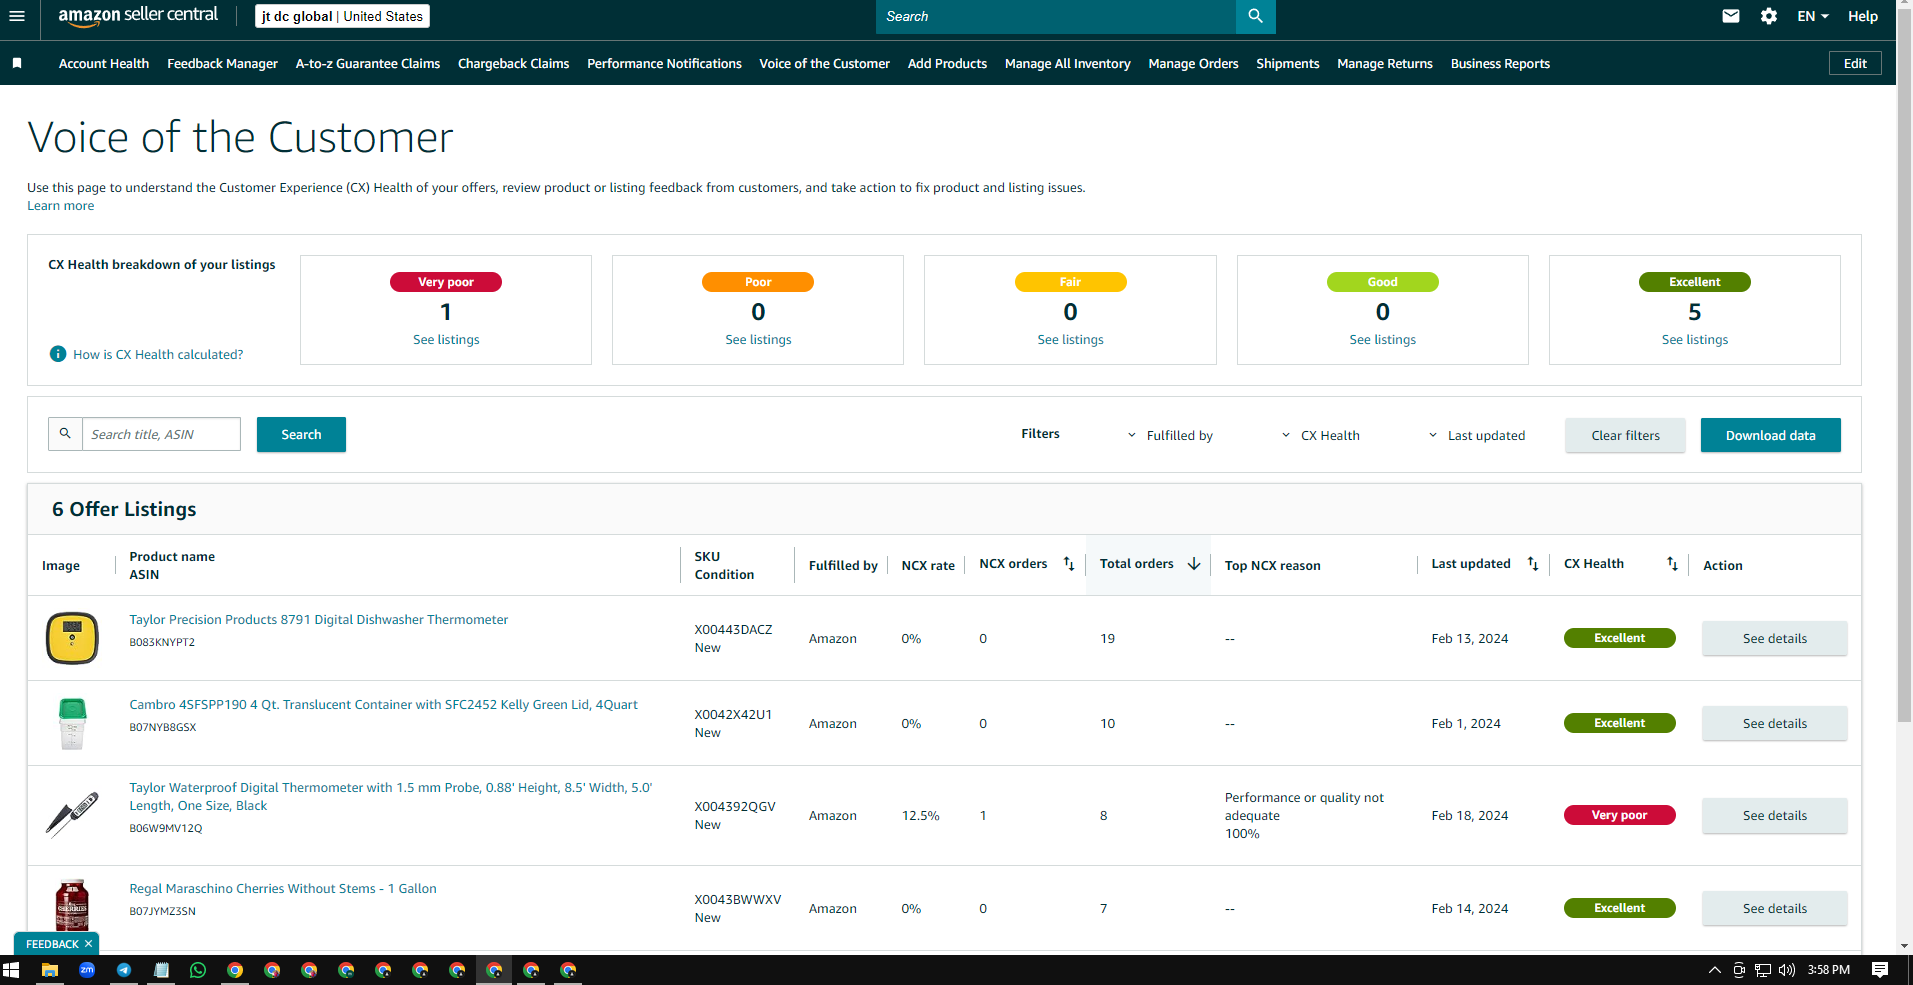Open Cambro 4SFSPP190 Translucent Container product link
Image resolution: width=1913 pixels, height=985 pixels.
point(383,705)
